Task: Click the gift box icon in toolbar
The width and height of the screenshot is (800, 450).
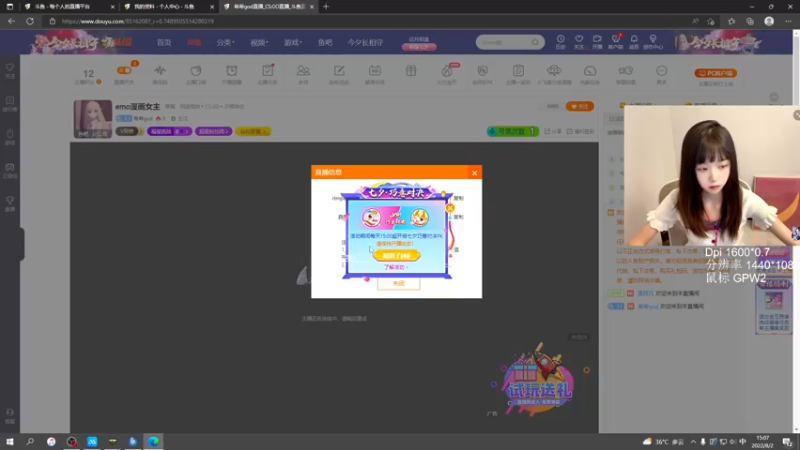Action: (x=411, y=70)
